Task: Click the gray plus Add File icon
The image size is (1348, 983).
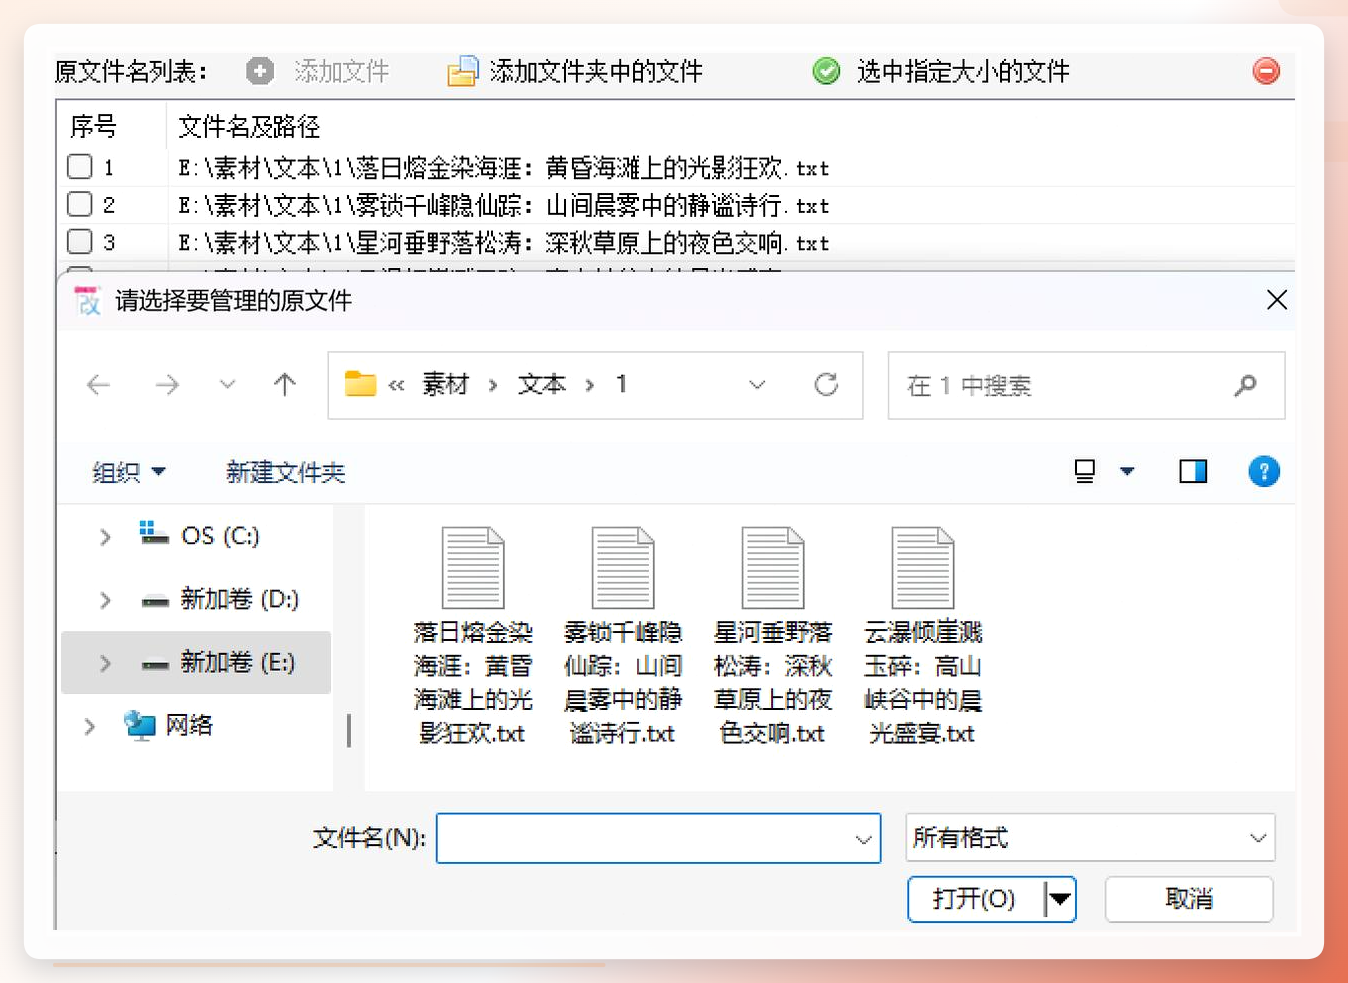Action: pos(260,71)
